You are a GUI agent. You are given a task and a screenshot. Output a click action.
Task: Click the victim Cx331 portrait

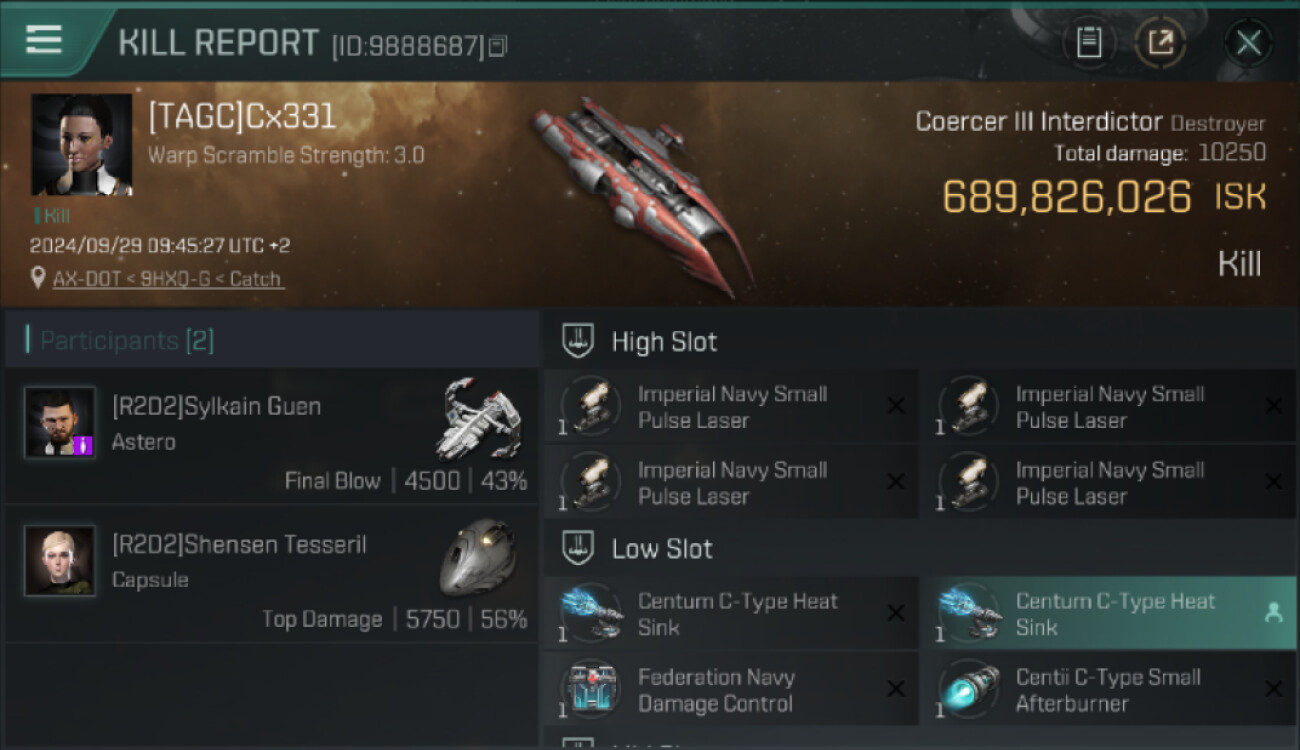[82, 145]
